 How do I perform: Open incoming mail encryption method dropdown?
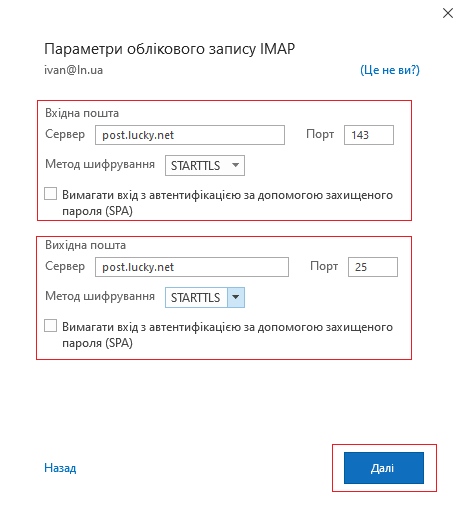pyautogui.click(x=205, y=165)
